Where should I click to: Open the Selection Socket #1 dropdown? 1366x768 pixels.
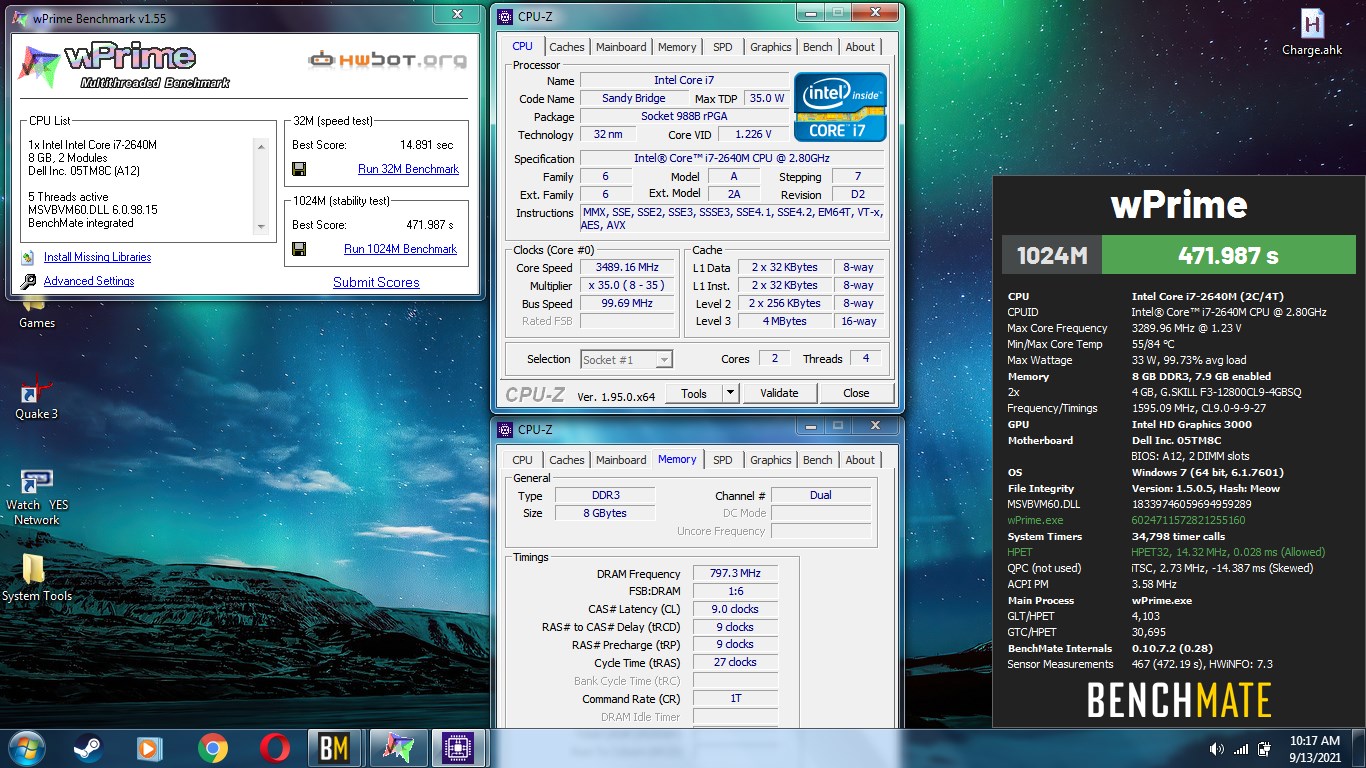click(626, 359)
